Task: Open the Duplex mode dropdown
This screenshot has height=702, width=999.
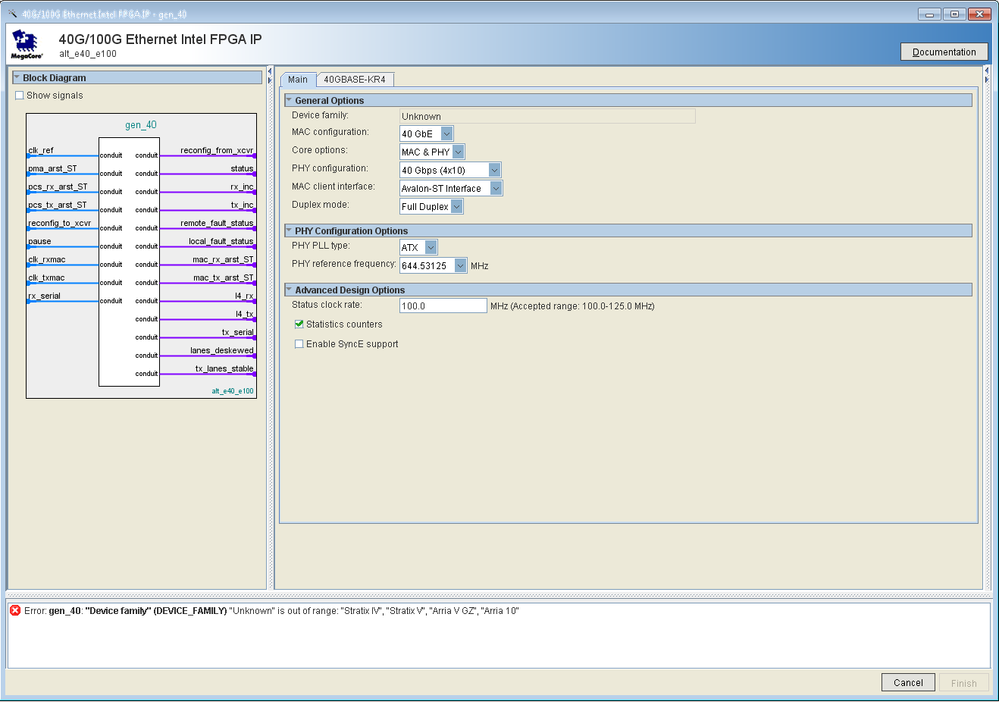Action: [456, 207]
